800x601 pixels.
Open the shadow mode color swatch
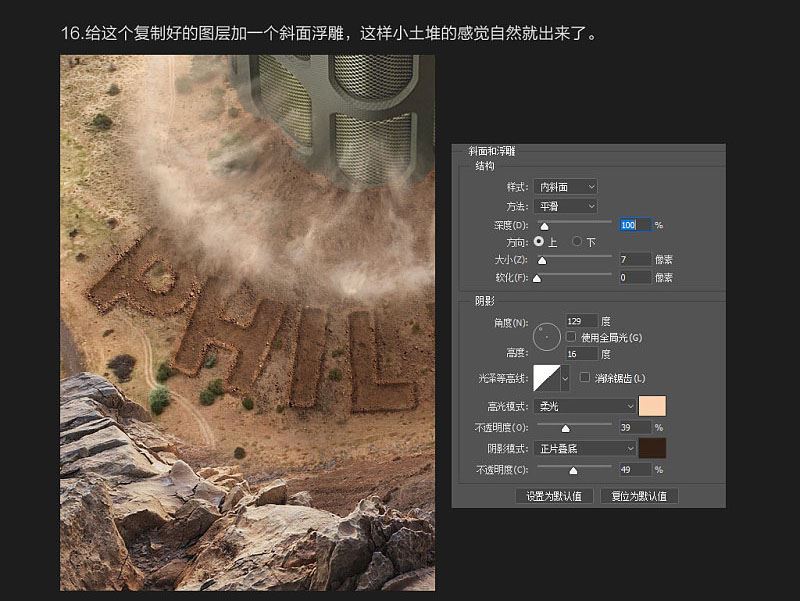651,448
